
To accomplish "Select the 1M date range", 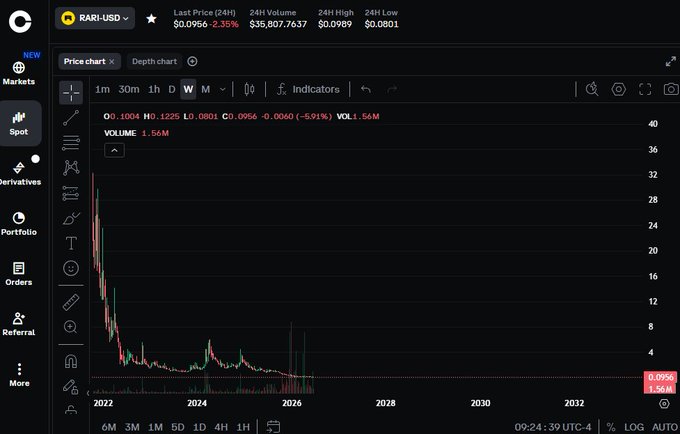I will [x=155, y=427].
